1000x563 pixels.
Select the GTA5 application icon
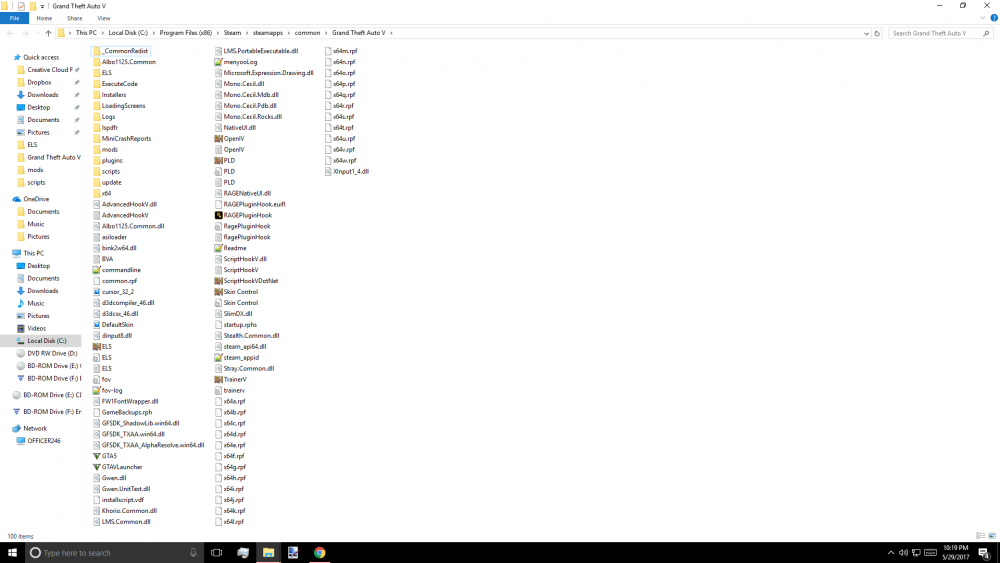[x=96, y=456]
